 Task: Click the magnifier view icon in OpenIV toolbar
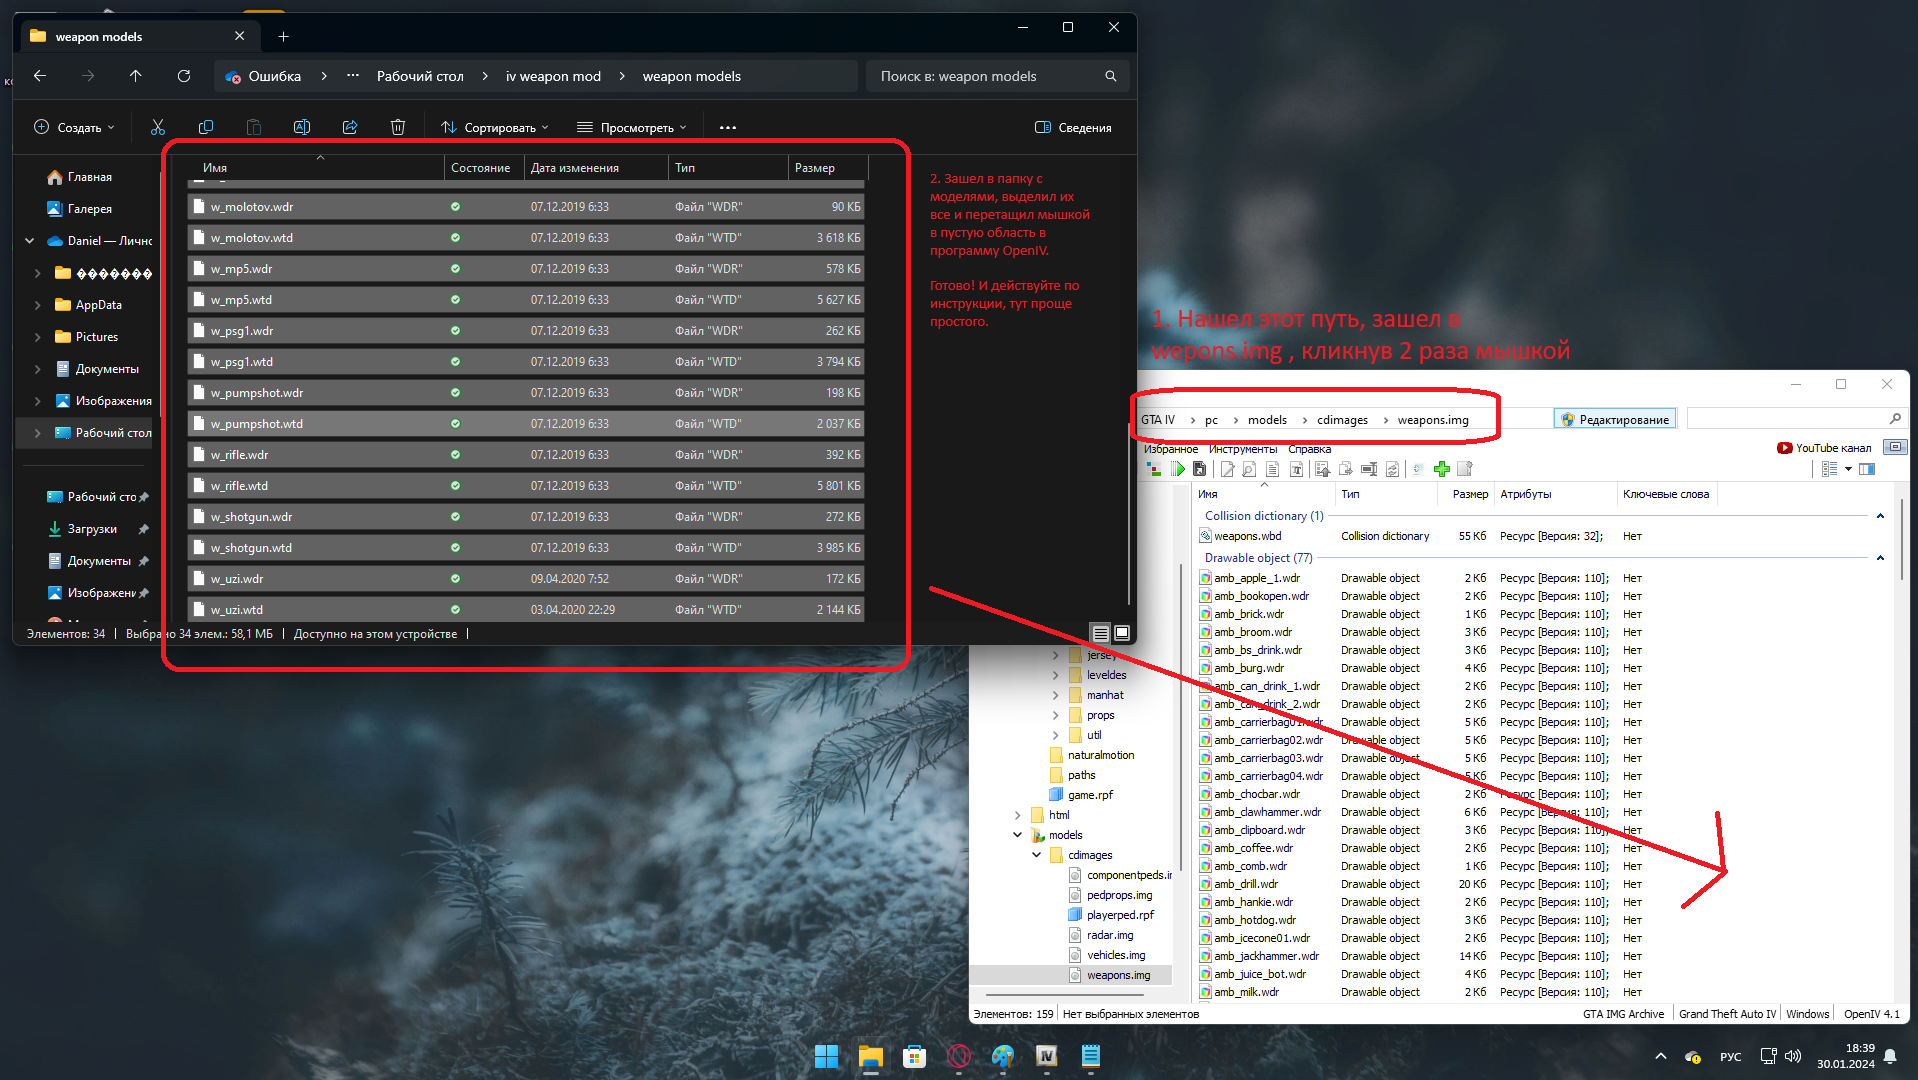point(1249,469)
